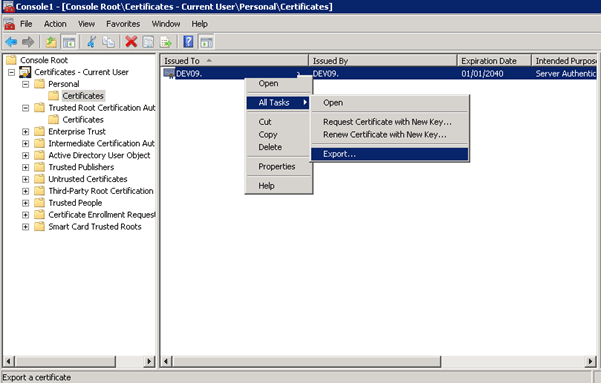Expand Third-Party Root Certification node

pos(25,191)
